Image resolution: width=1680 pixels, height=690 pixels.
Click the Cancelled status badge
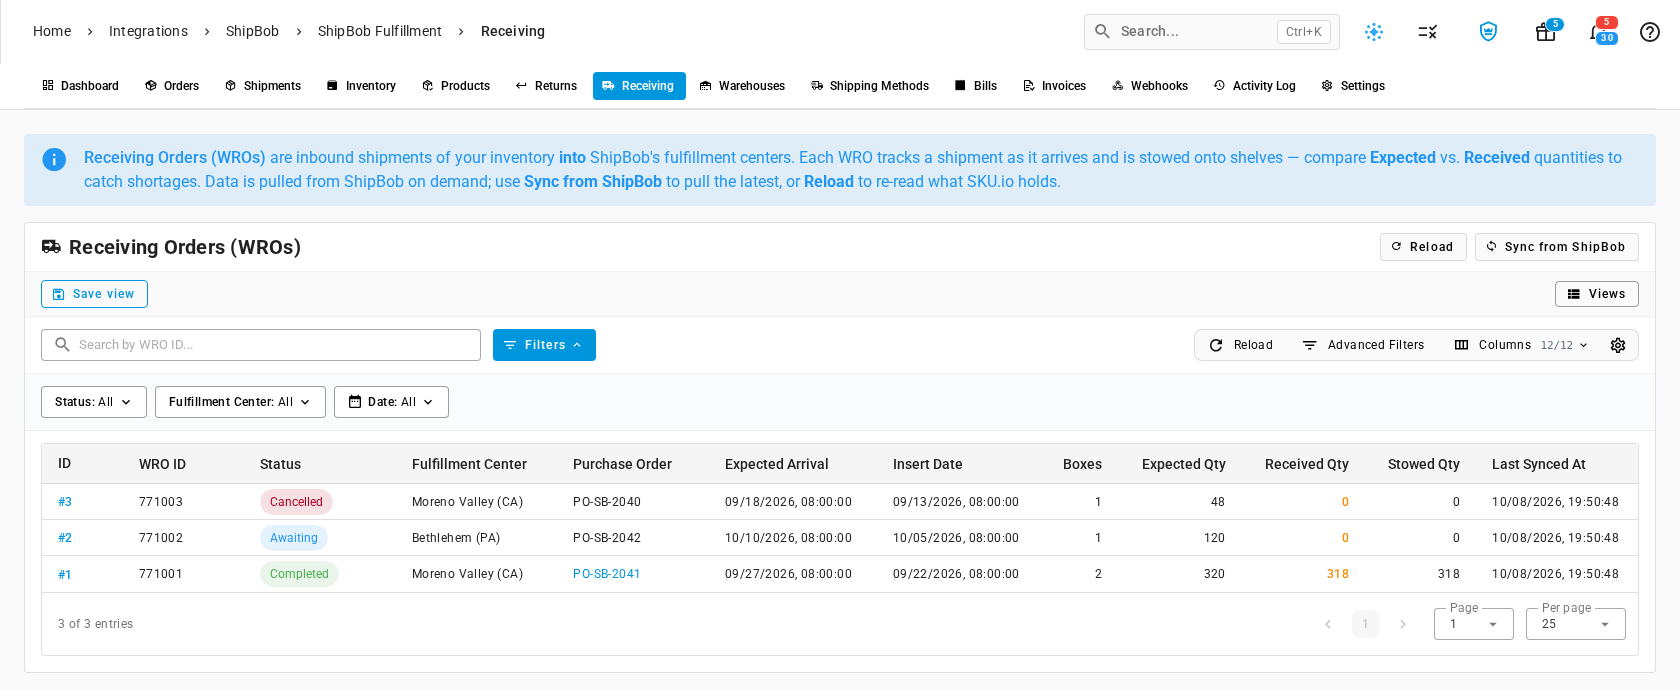tap(296, 502)
